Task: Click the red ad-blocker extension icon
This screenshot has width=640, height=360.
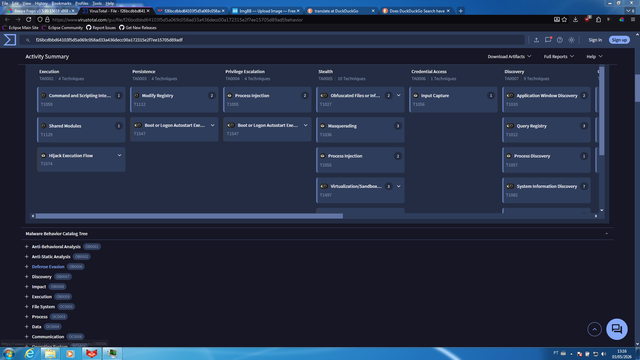Action: pos(587,19)
